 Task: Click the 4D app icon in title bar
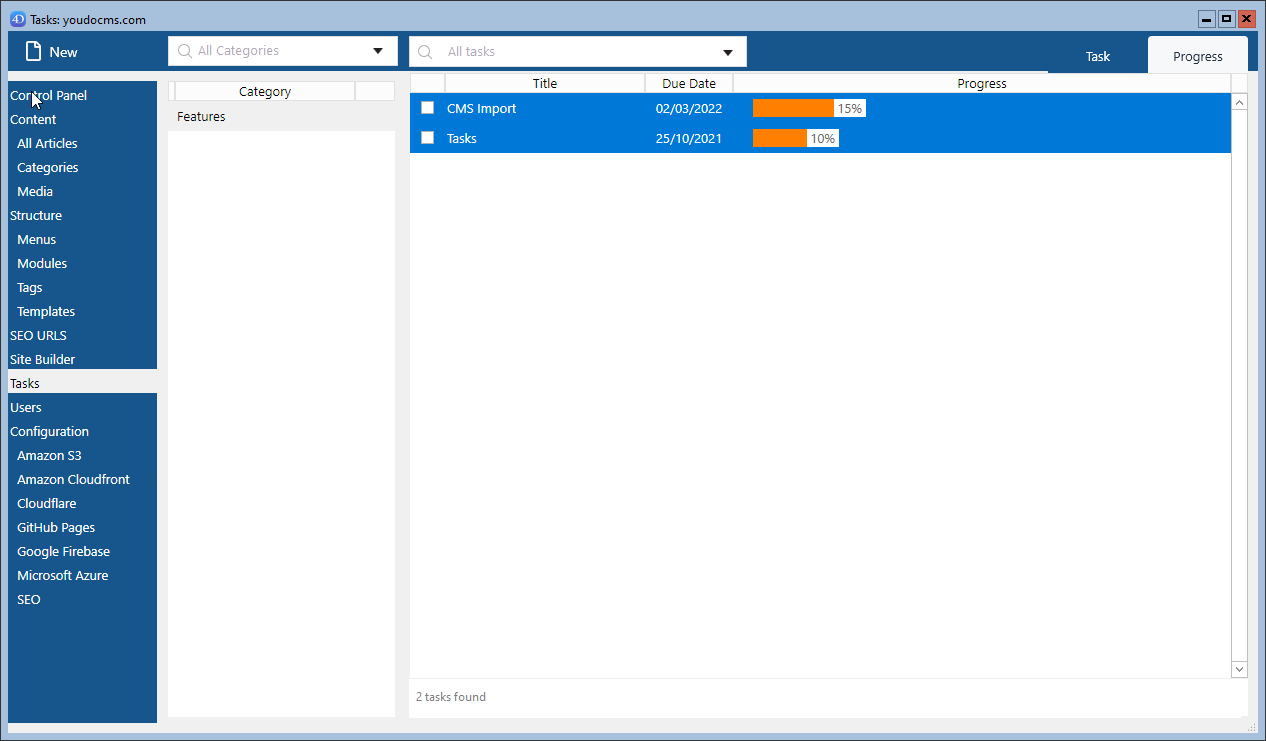17,19
